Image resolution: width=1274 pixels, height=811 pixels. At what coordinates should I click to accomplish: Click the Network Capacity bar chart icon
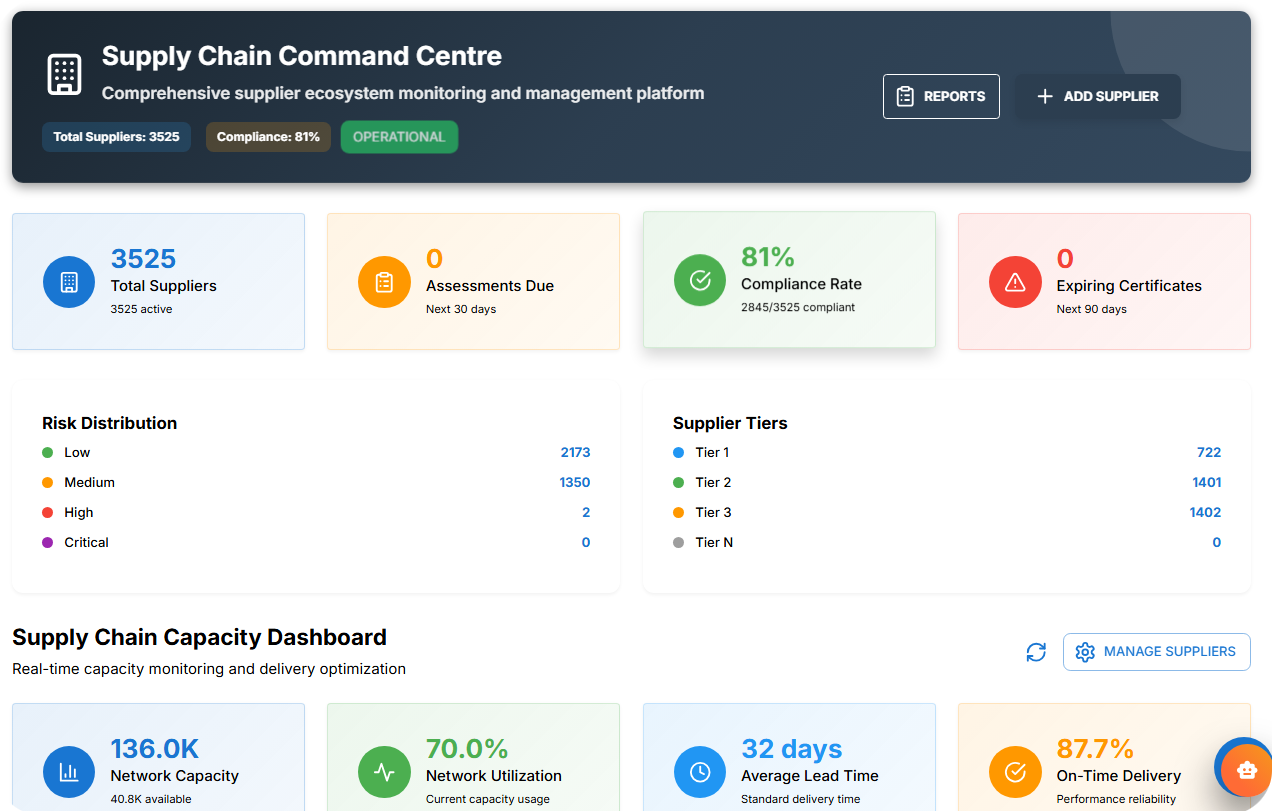pyautogui.click(x=69, y=772)
